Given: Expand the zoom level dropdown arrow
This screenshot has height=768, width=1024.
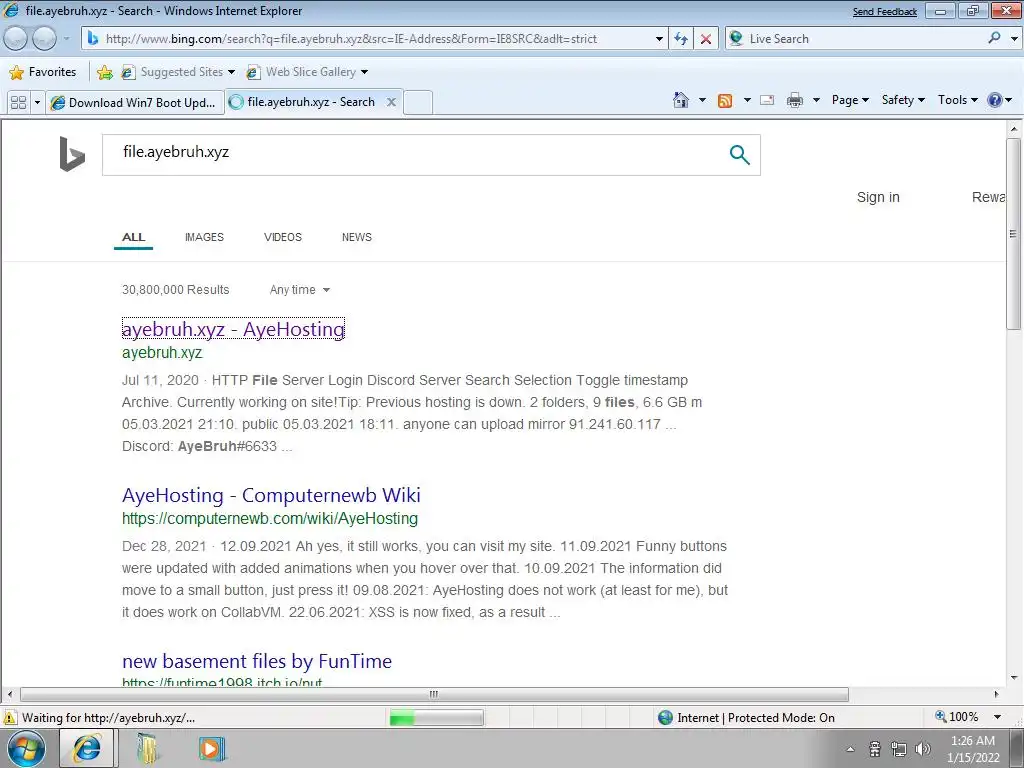Looking at the screenshot, I should (998, 717).
